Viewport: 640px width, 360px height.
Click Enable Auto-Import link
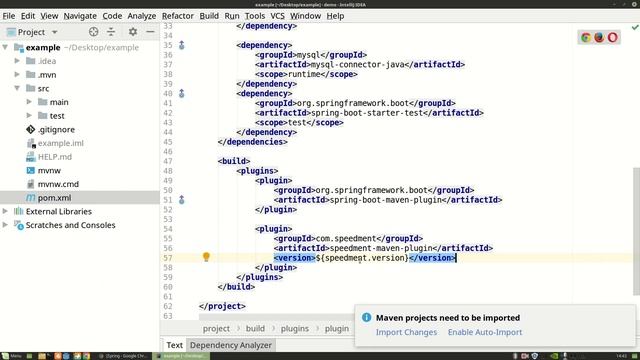[485, 332]
